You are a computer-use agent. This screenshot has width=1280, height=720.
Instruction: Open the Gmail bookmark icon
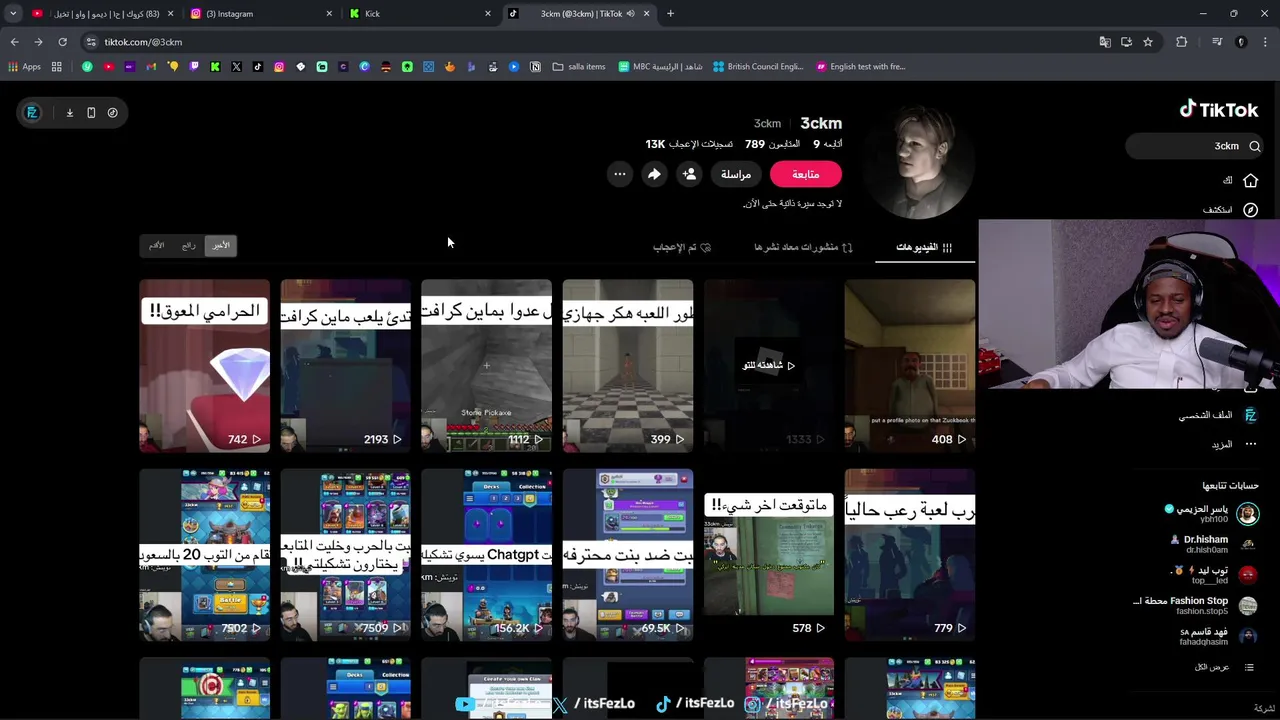pos(151,67)
